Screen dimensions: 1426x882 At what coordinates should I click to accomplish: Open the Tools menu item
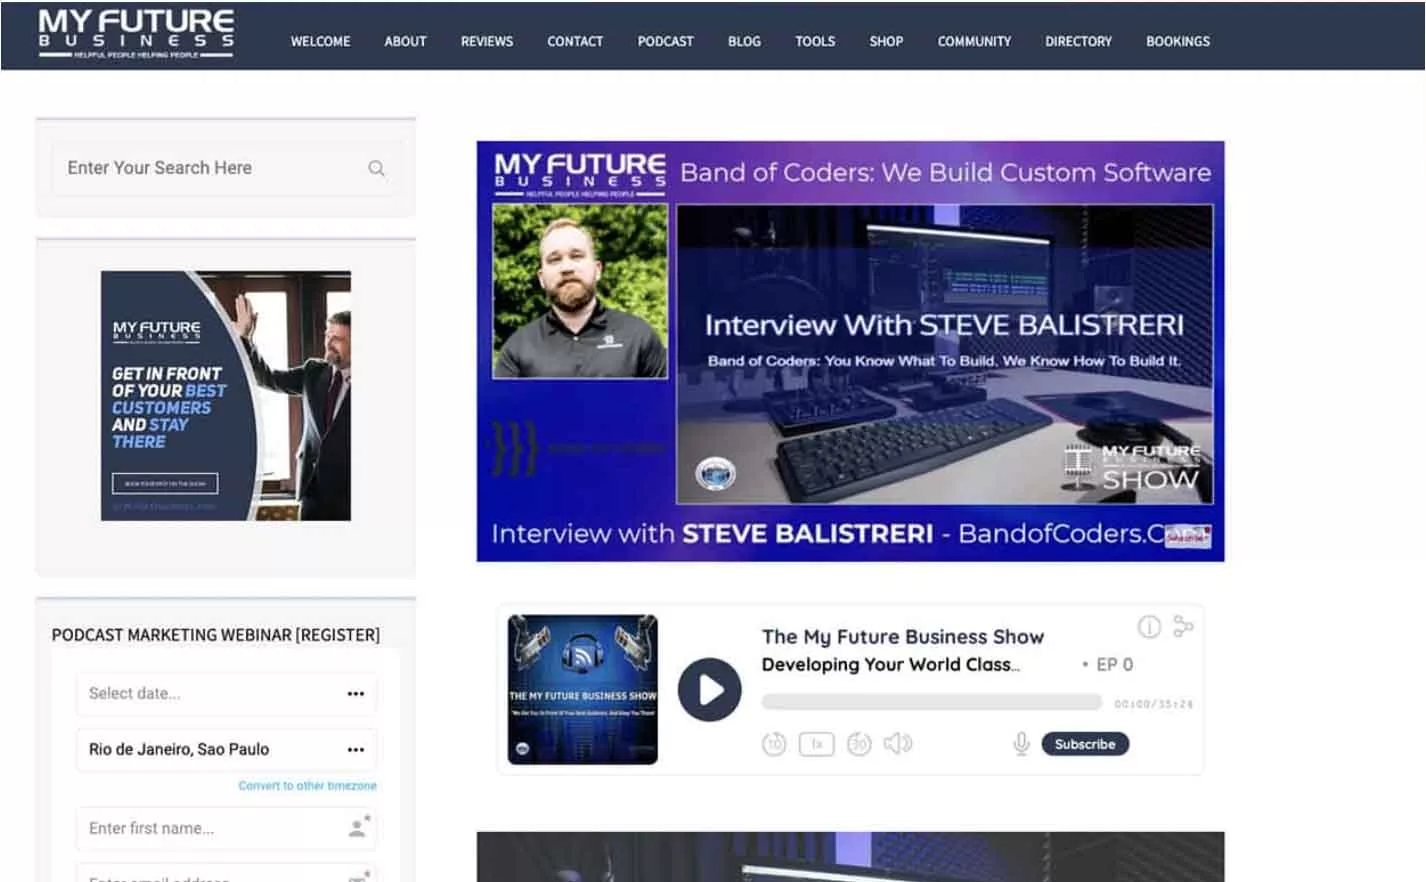[x=815, y=41]
